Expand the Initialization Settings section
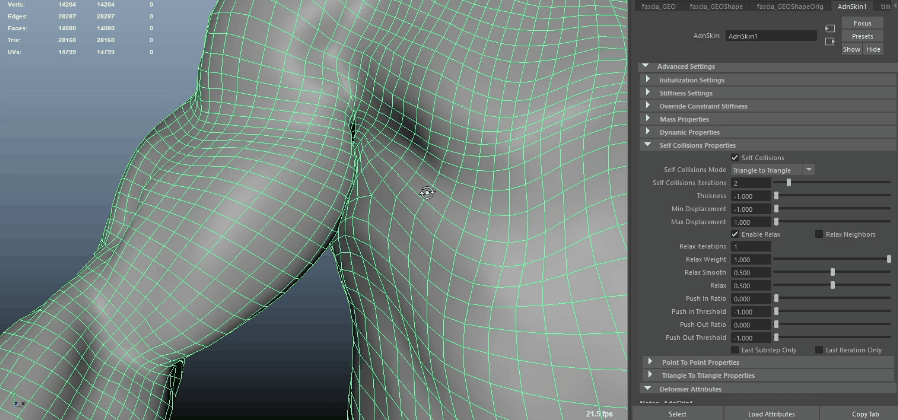 click(x=691, y=80)
